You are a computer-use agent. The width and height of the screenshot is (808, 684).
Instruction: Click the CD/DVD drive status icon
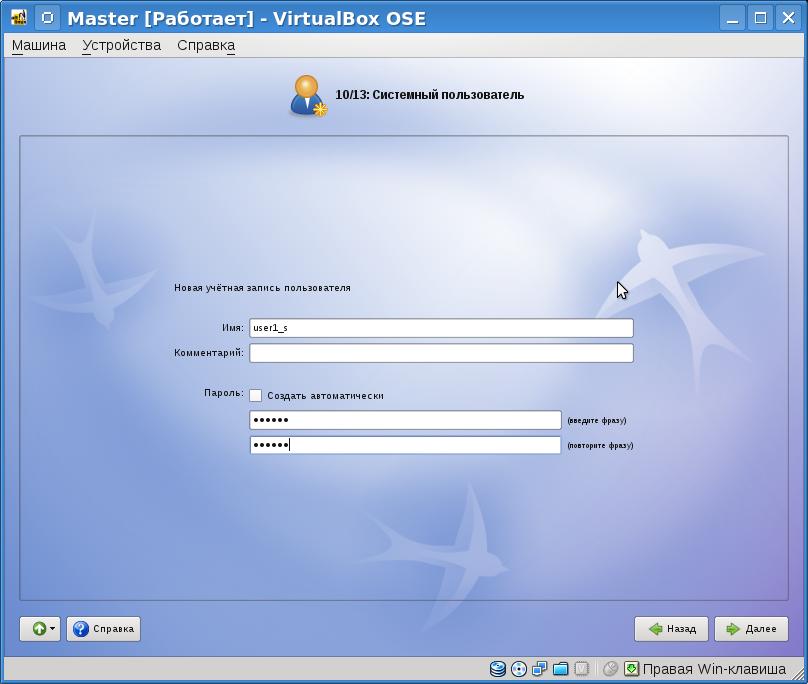[x=519, y=669]
